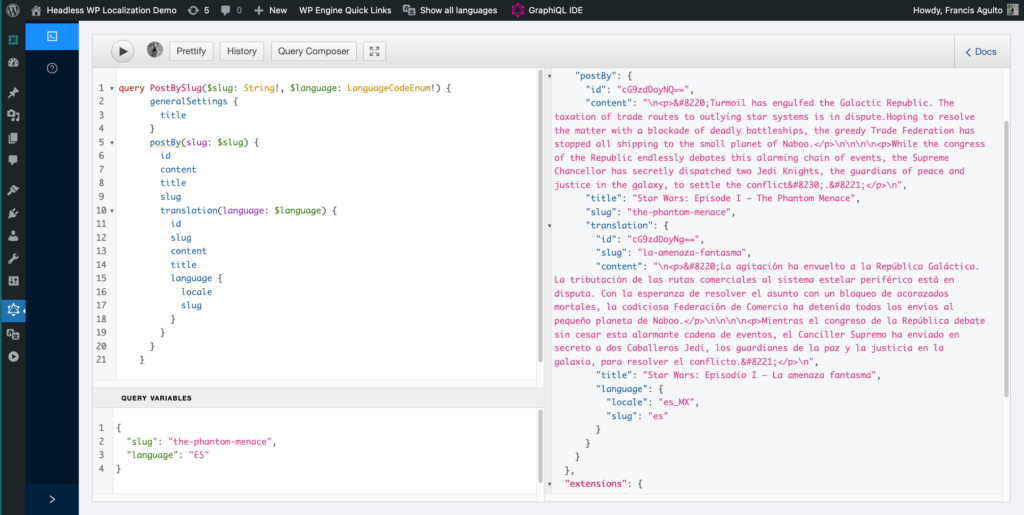Click the user avatar in GraphiQL toolbar
Screen dimensions: 1024x515
pyautogui.click(x=155, y=50)
